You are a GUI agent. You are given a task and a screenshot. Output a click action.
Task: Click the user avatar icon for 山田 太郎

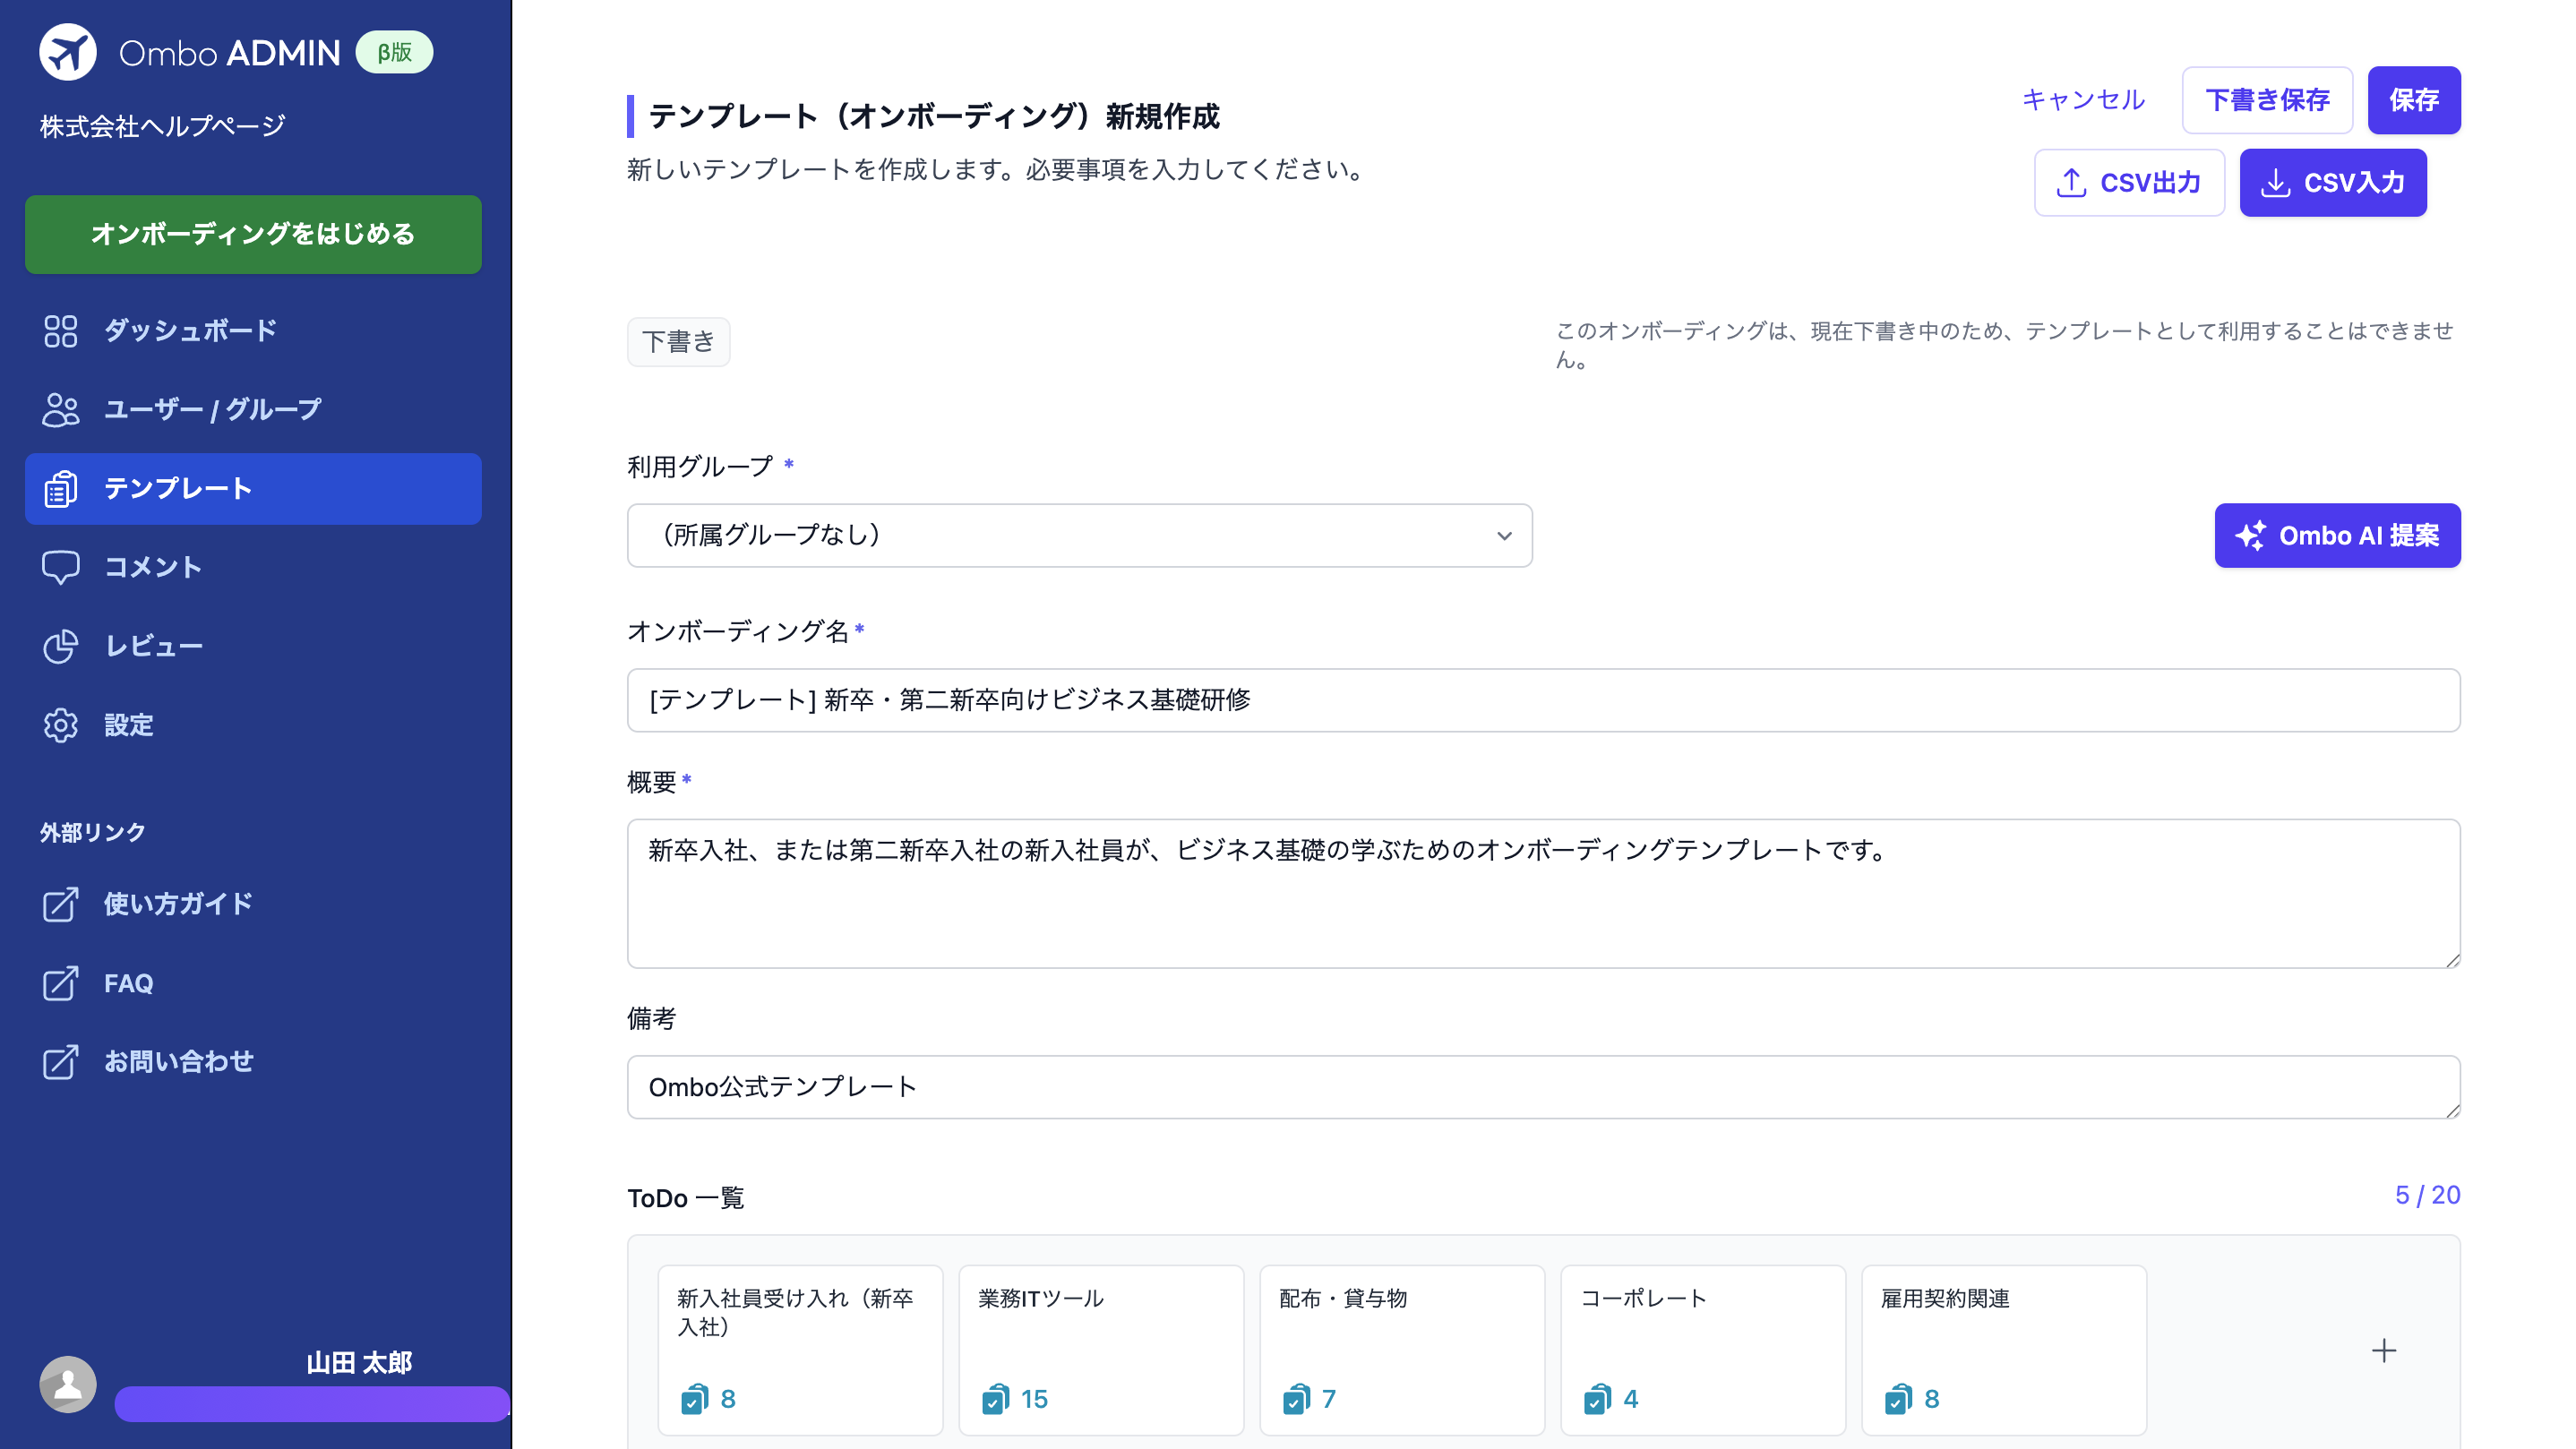[x=68, y=1384]
